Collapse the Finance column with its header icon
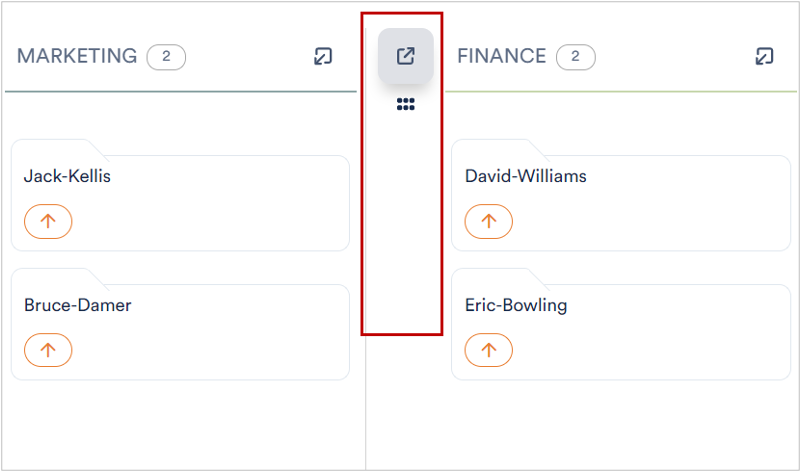800x472 pixels. [764, 56]
